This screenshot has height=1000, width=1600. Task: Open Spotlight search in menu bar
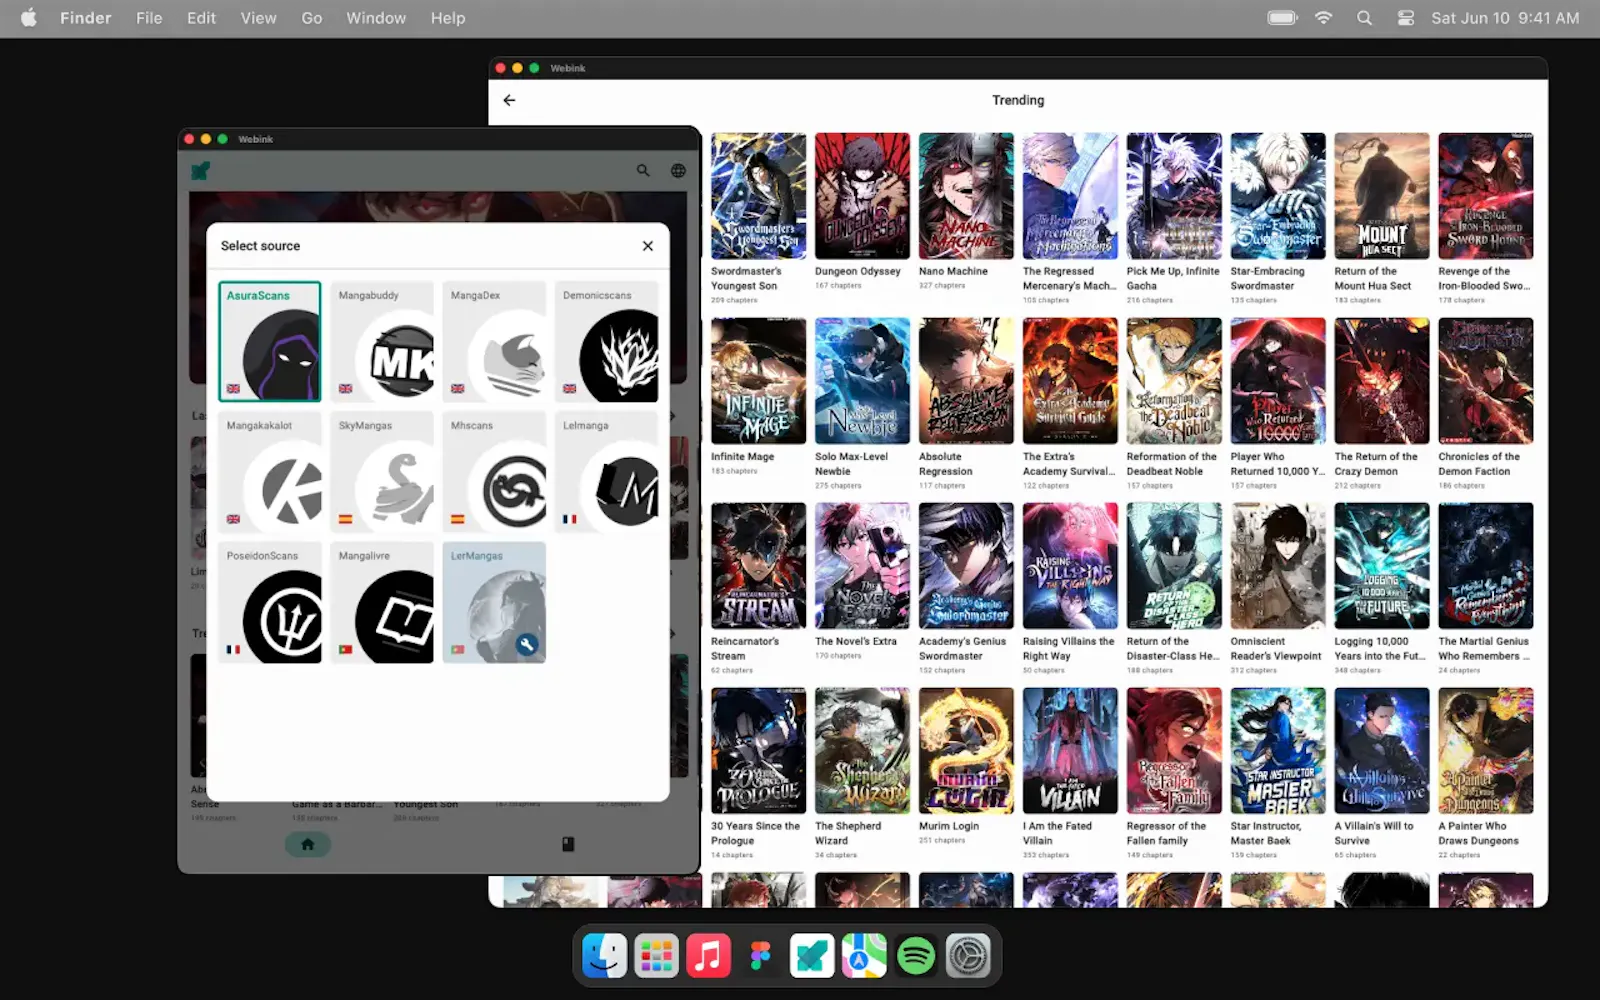point(1364,18)
